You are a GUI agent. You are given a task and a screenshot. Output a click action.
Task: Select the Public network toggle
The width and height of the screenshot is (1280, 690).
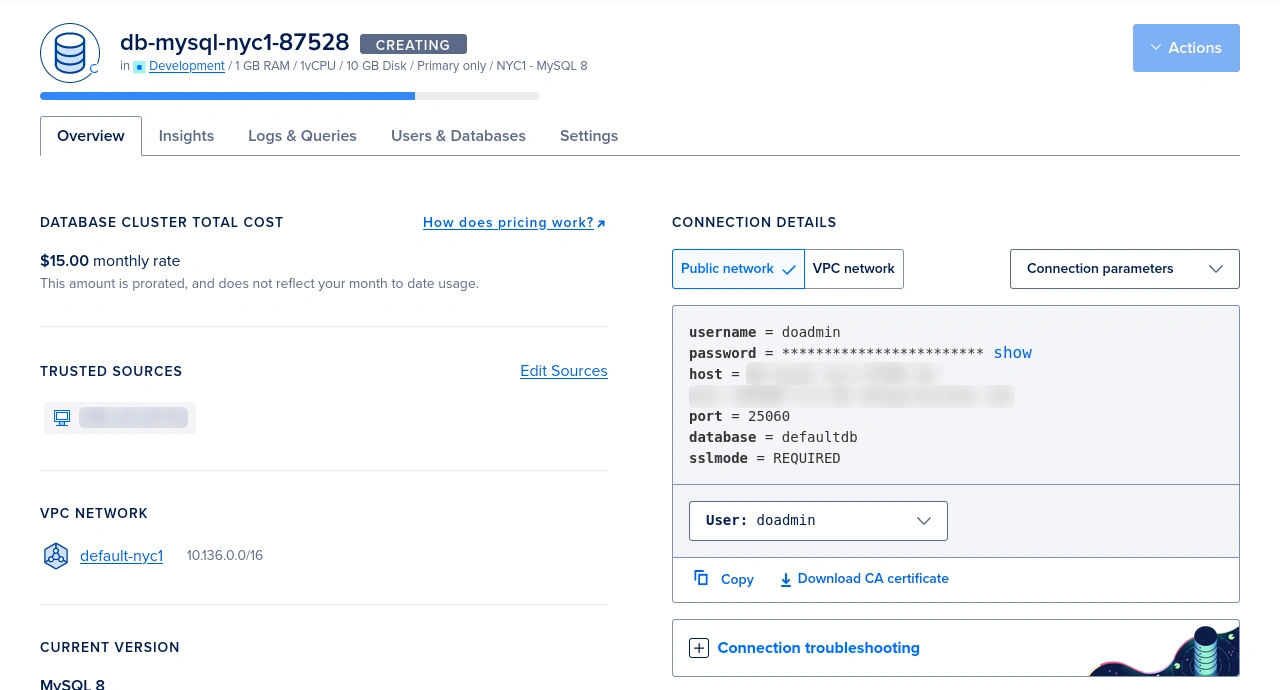coord(738,269)
